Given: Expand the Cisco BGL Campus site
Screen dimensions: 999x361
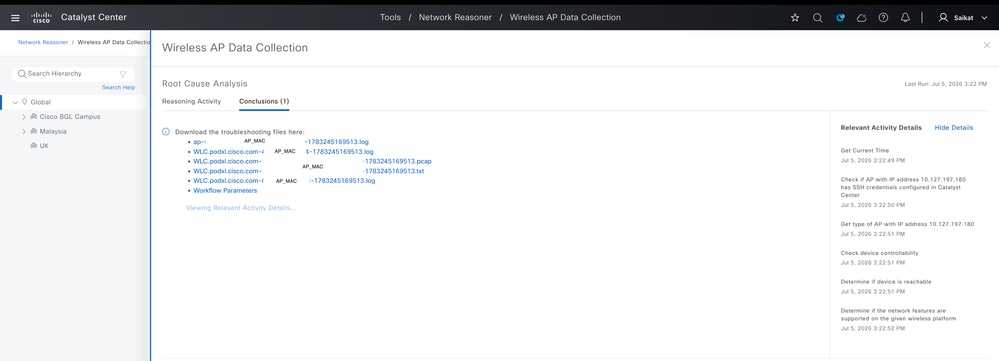Looking at the screenshot, I should pyautogui.click(x=24, y=117).
